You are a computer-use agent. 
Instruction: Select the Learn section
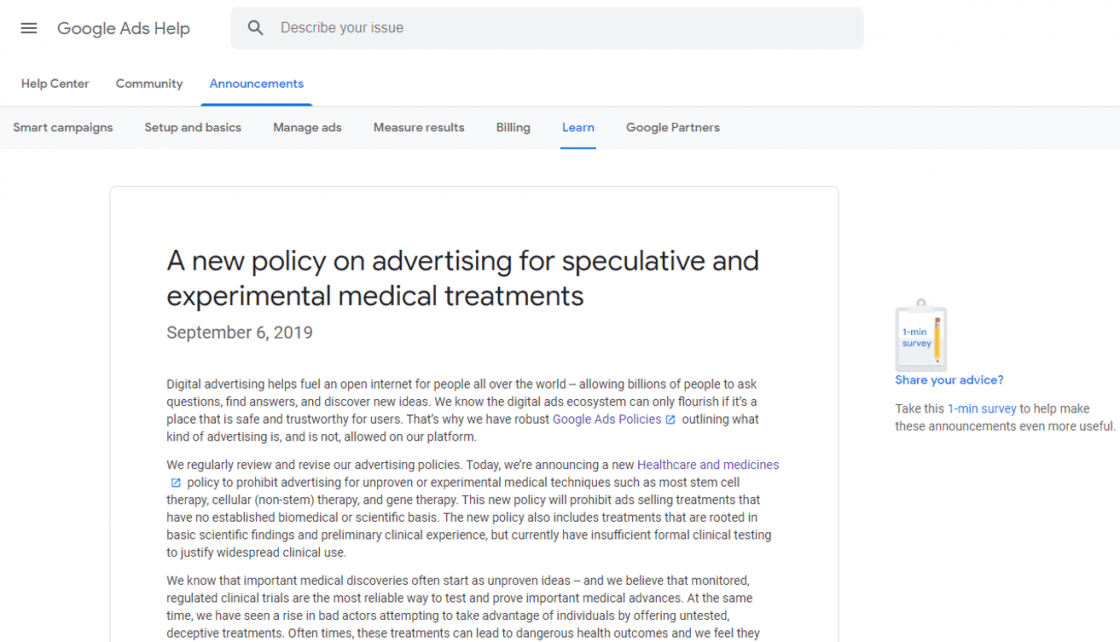(x=578, y=128)
